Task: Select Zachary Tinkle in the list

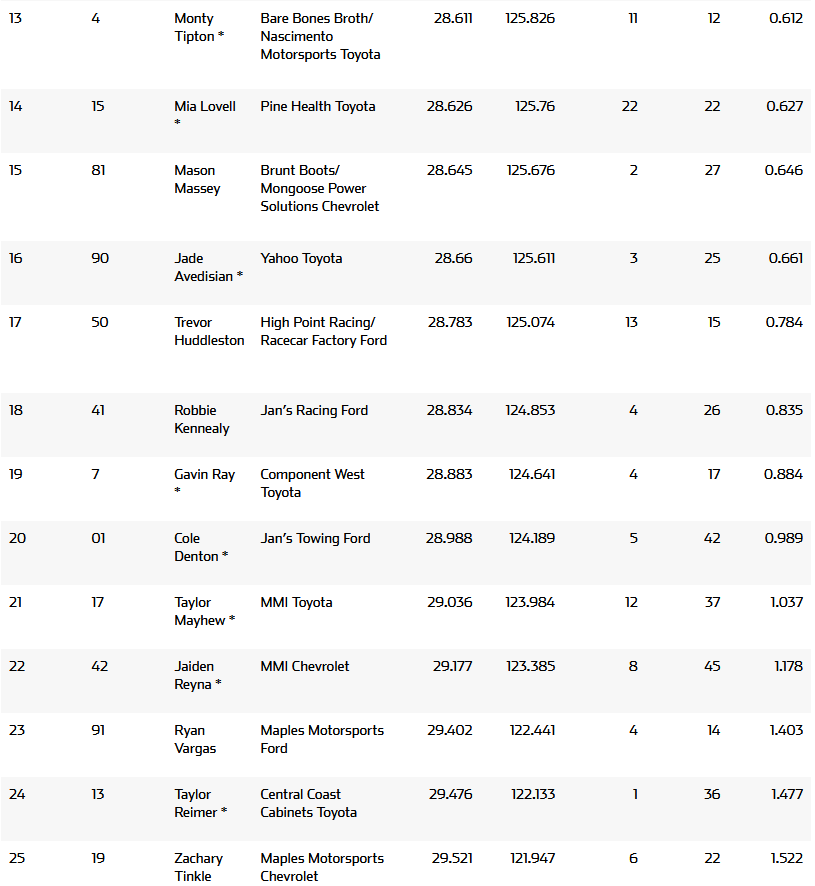Action: click(198, 867)
